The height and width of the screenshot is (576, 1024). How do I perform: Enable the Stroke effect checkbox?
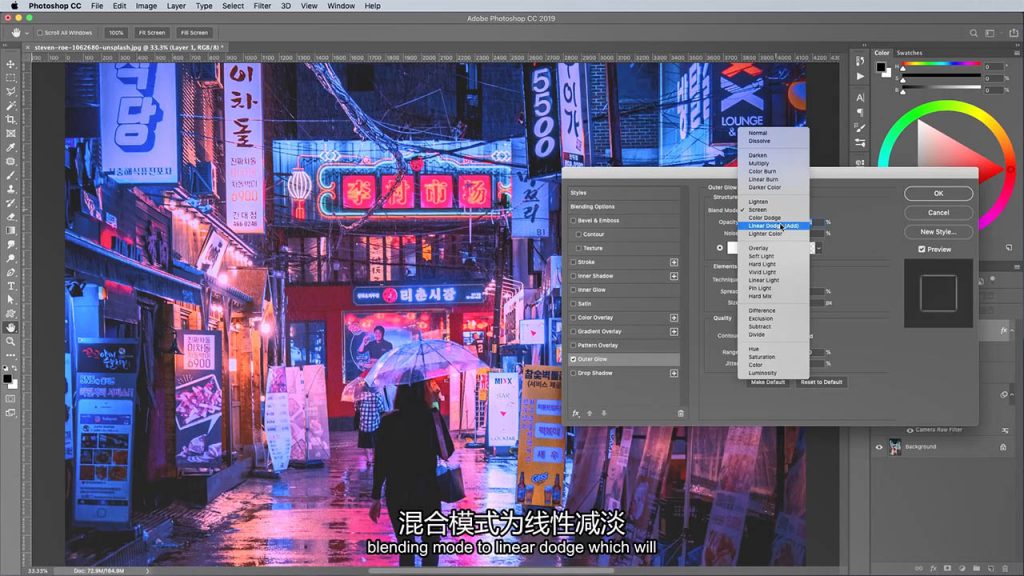click(573, 262)
